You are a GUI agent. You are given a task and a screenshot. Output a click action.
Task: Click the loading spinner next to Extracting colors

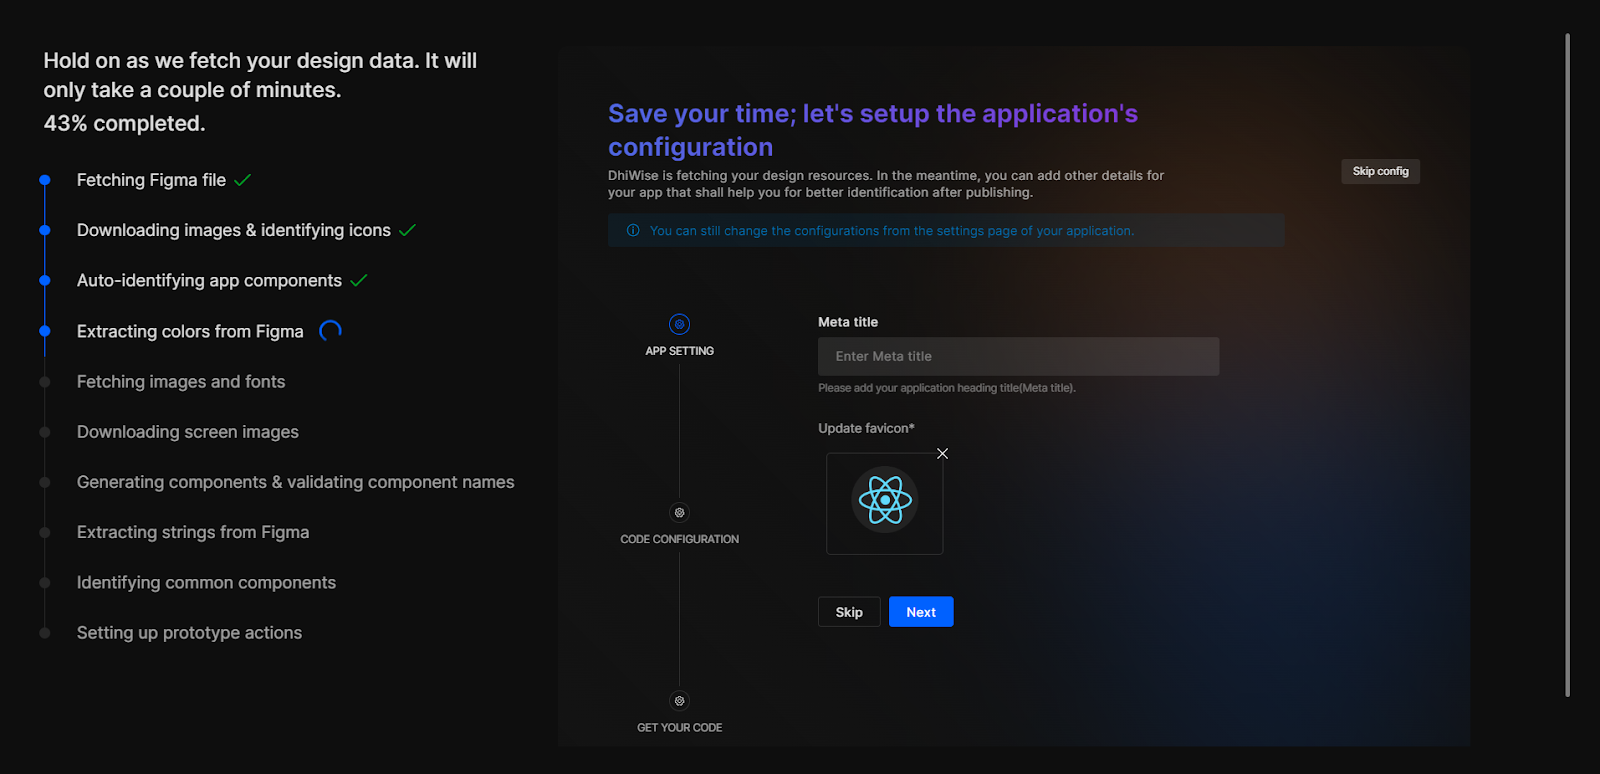point(330,331)
